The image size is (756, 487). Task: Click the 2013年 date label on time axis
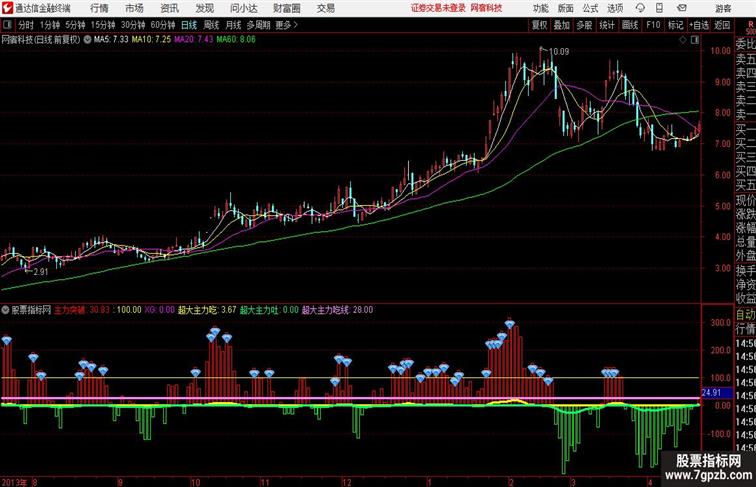pos(15,482)
